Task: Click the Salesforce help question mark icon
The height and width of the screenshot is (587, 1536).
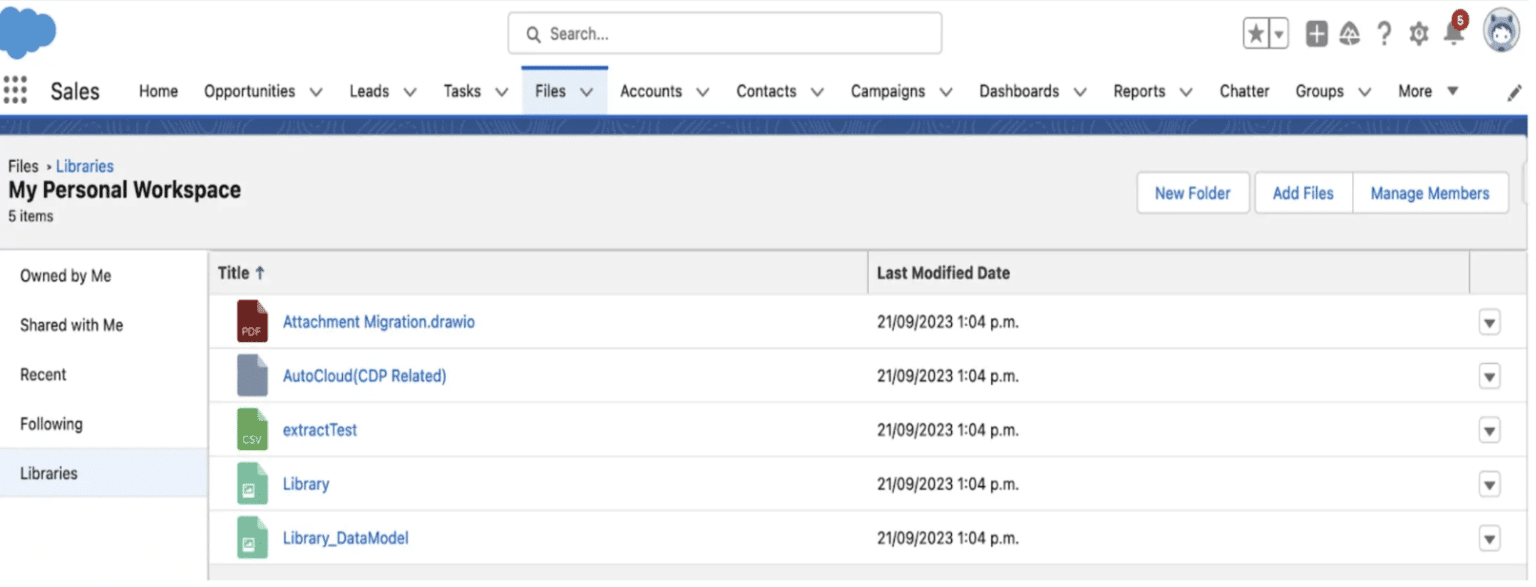Action: pos(1384,33)
